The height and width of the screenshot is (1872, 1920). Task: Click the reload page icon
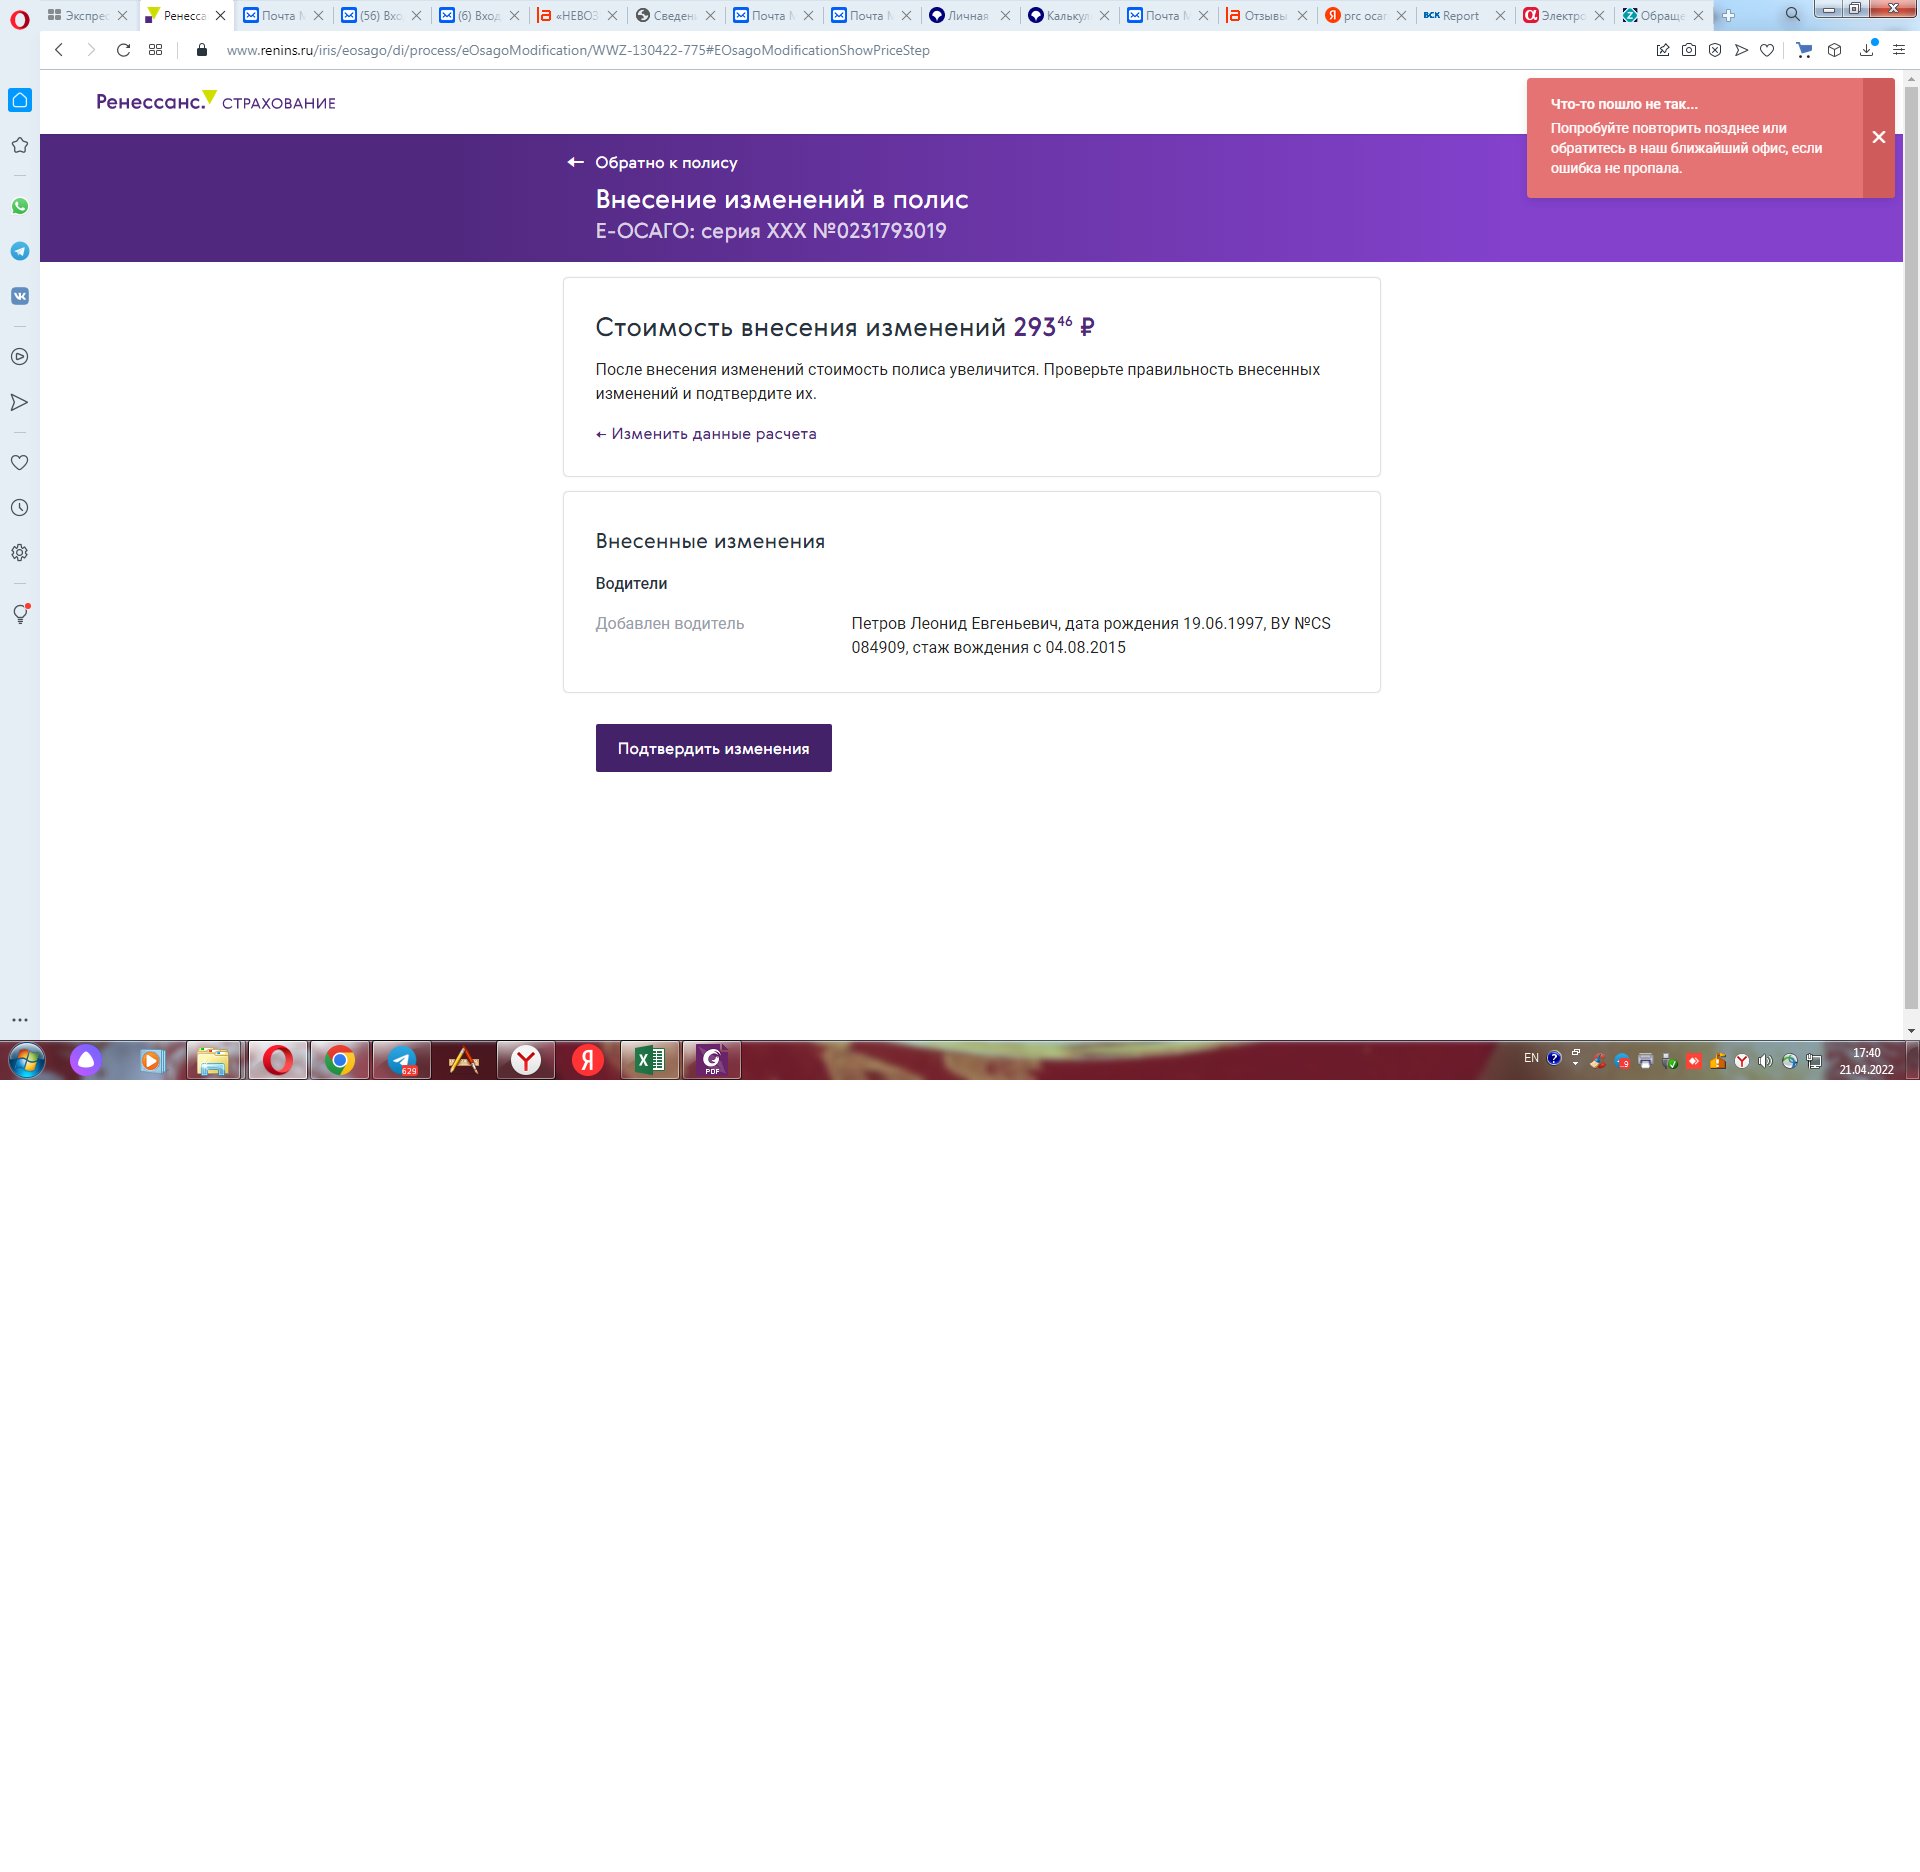[x=123, y=50]
